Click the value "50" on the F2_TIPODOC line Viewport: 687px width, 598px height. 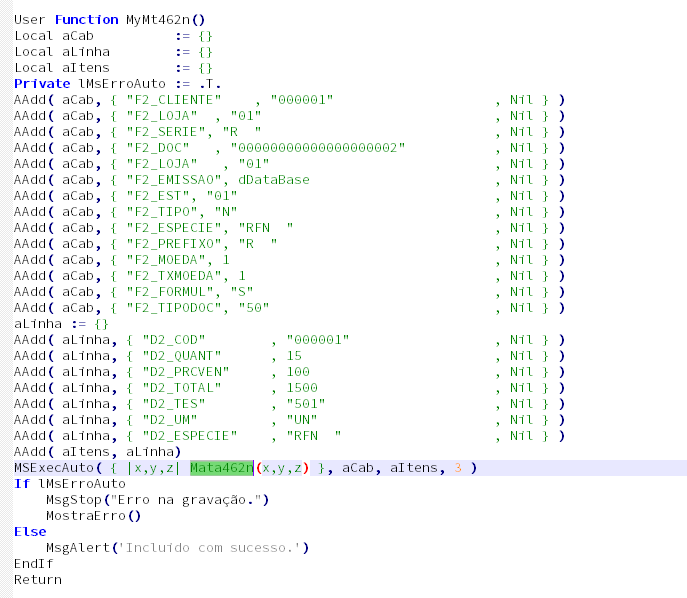tap(254, 308)
